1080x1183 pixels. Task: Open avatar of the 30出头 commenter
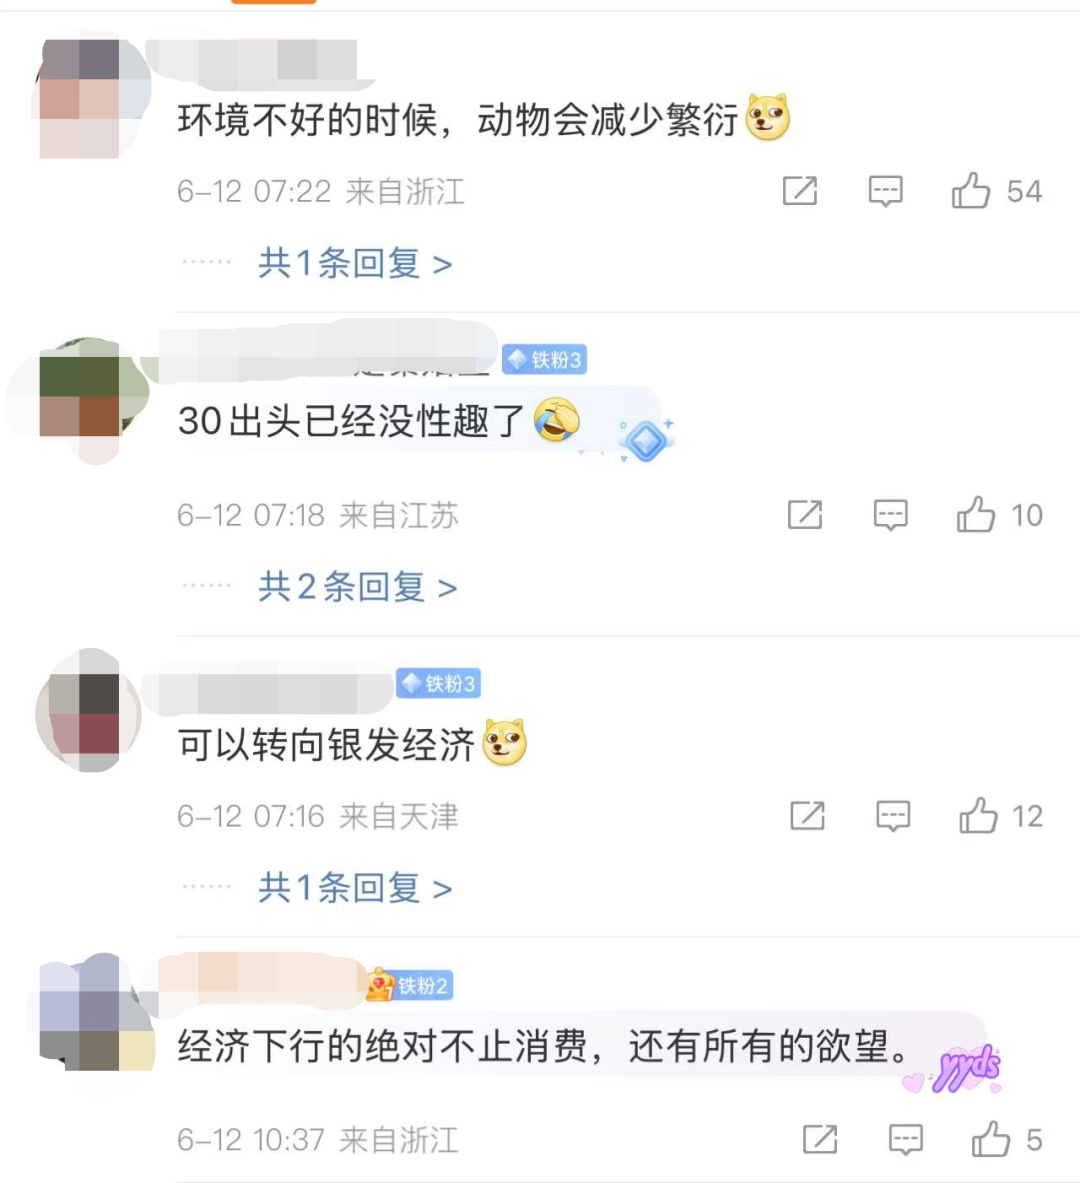point(85,398)
